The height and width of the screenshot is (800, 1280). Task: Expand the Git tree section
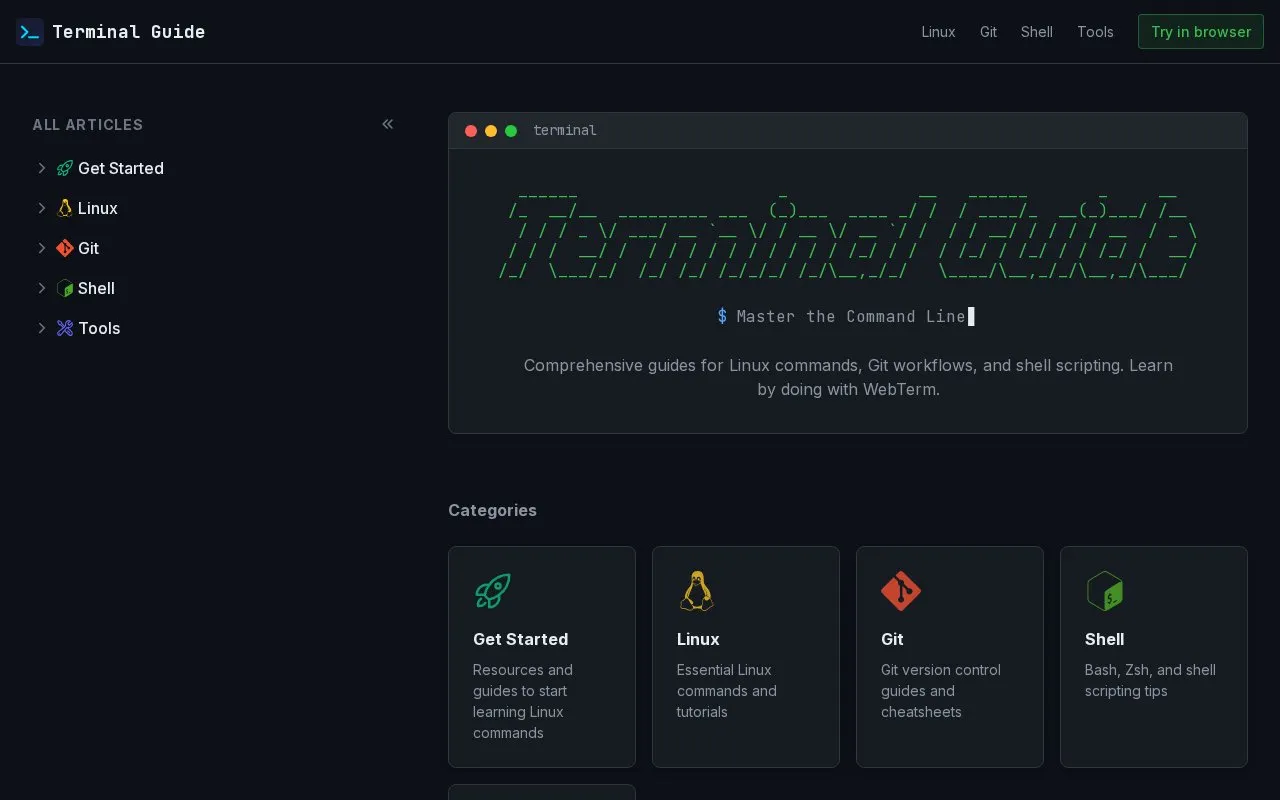[42, 248]
